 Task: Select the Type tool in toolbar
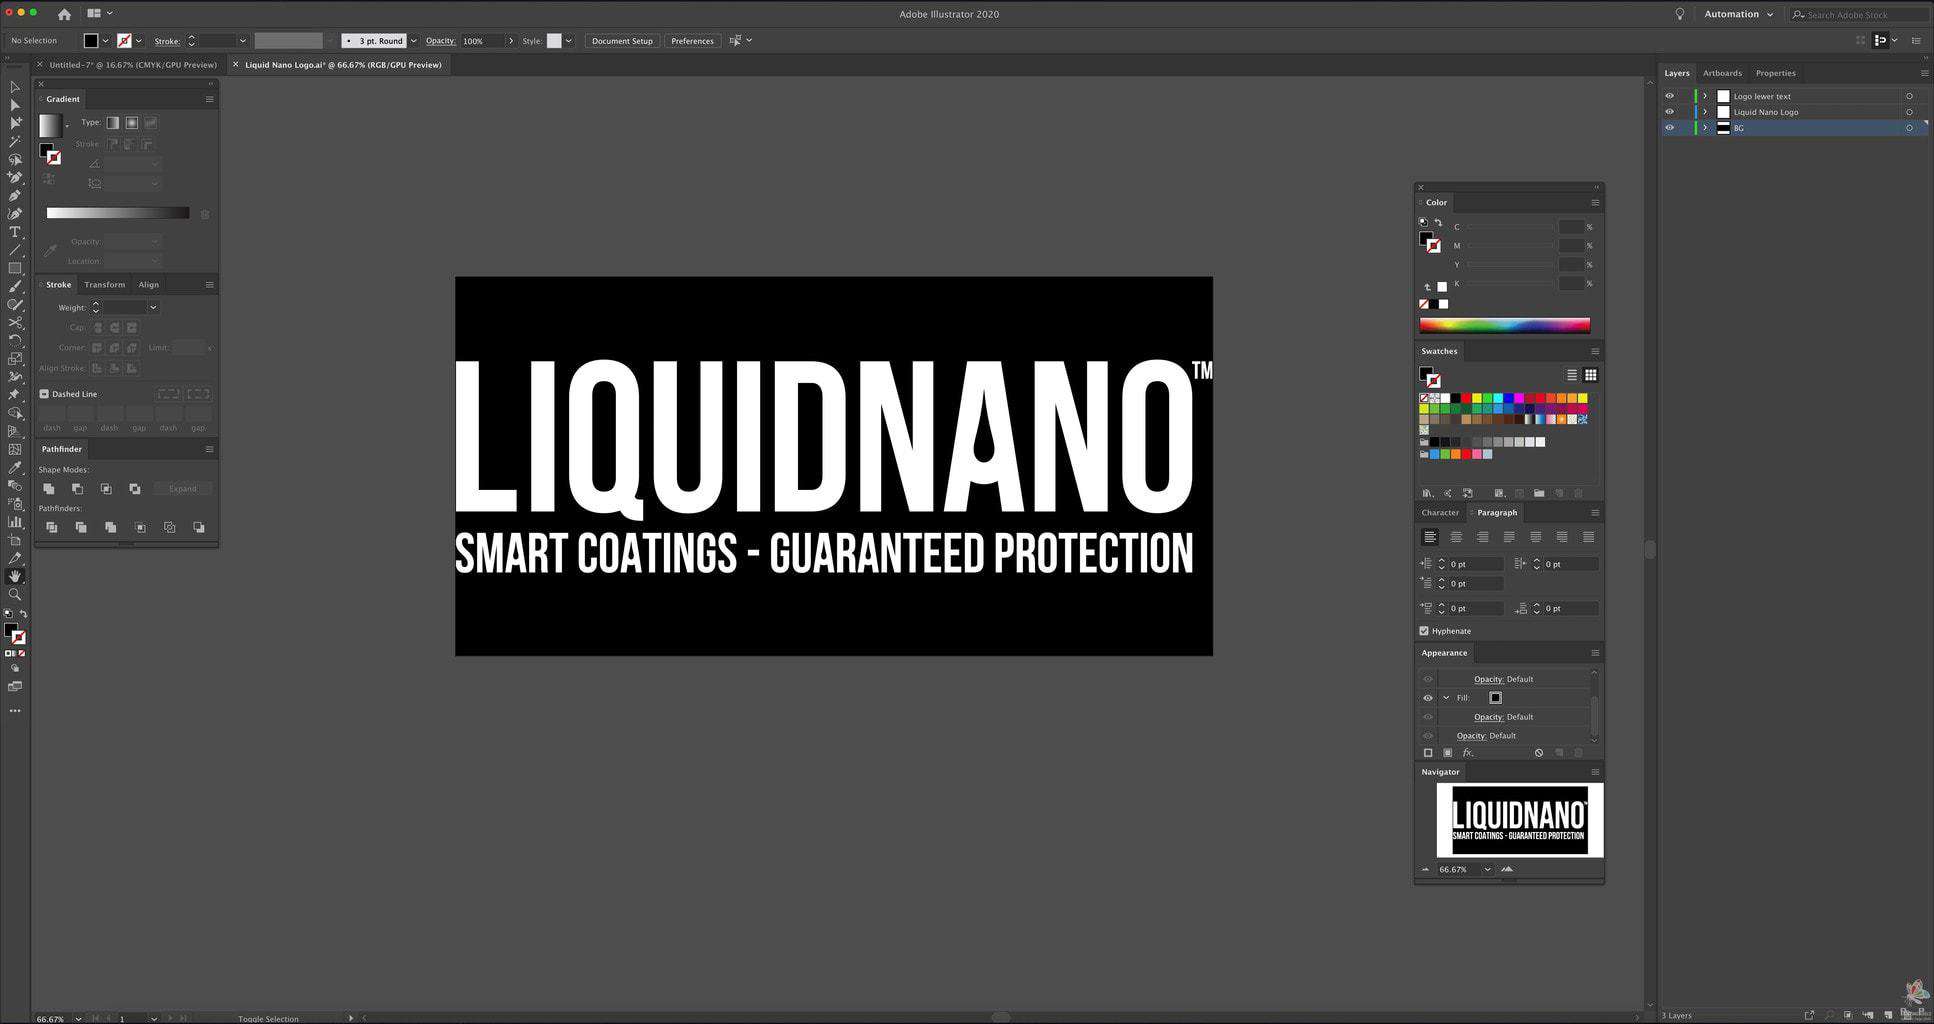[15, 232]
